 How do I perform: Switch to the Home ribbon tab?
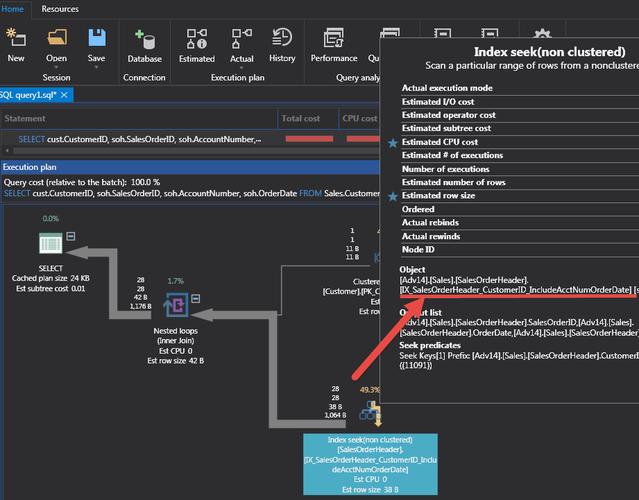coord(13,9)
